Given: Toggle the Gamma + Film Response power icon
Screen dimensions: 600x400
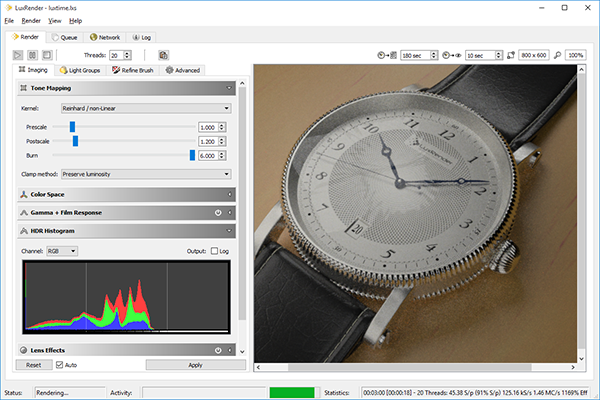Looking at the screenshot, I should tap(217, 212).
